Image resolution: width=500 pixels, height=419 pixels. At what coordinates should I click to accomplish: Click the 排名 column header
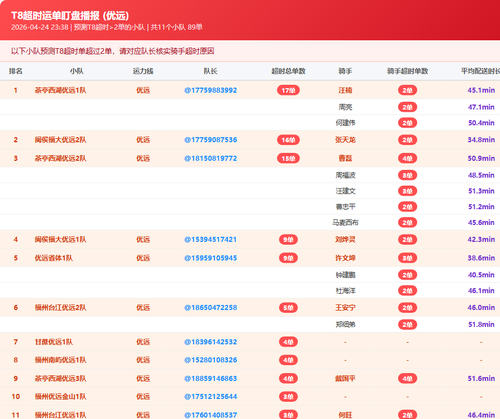[16, 71]
